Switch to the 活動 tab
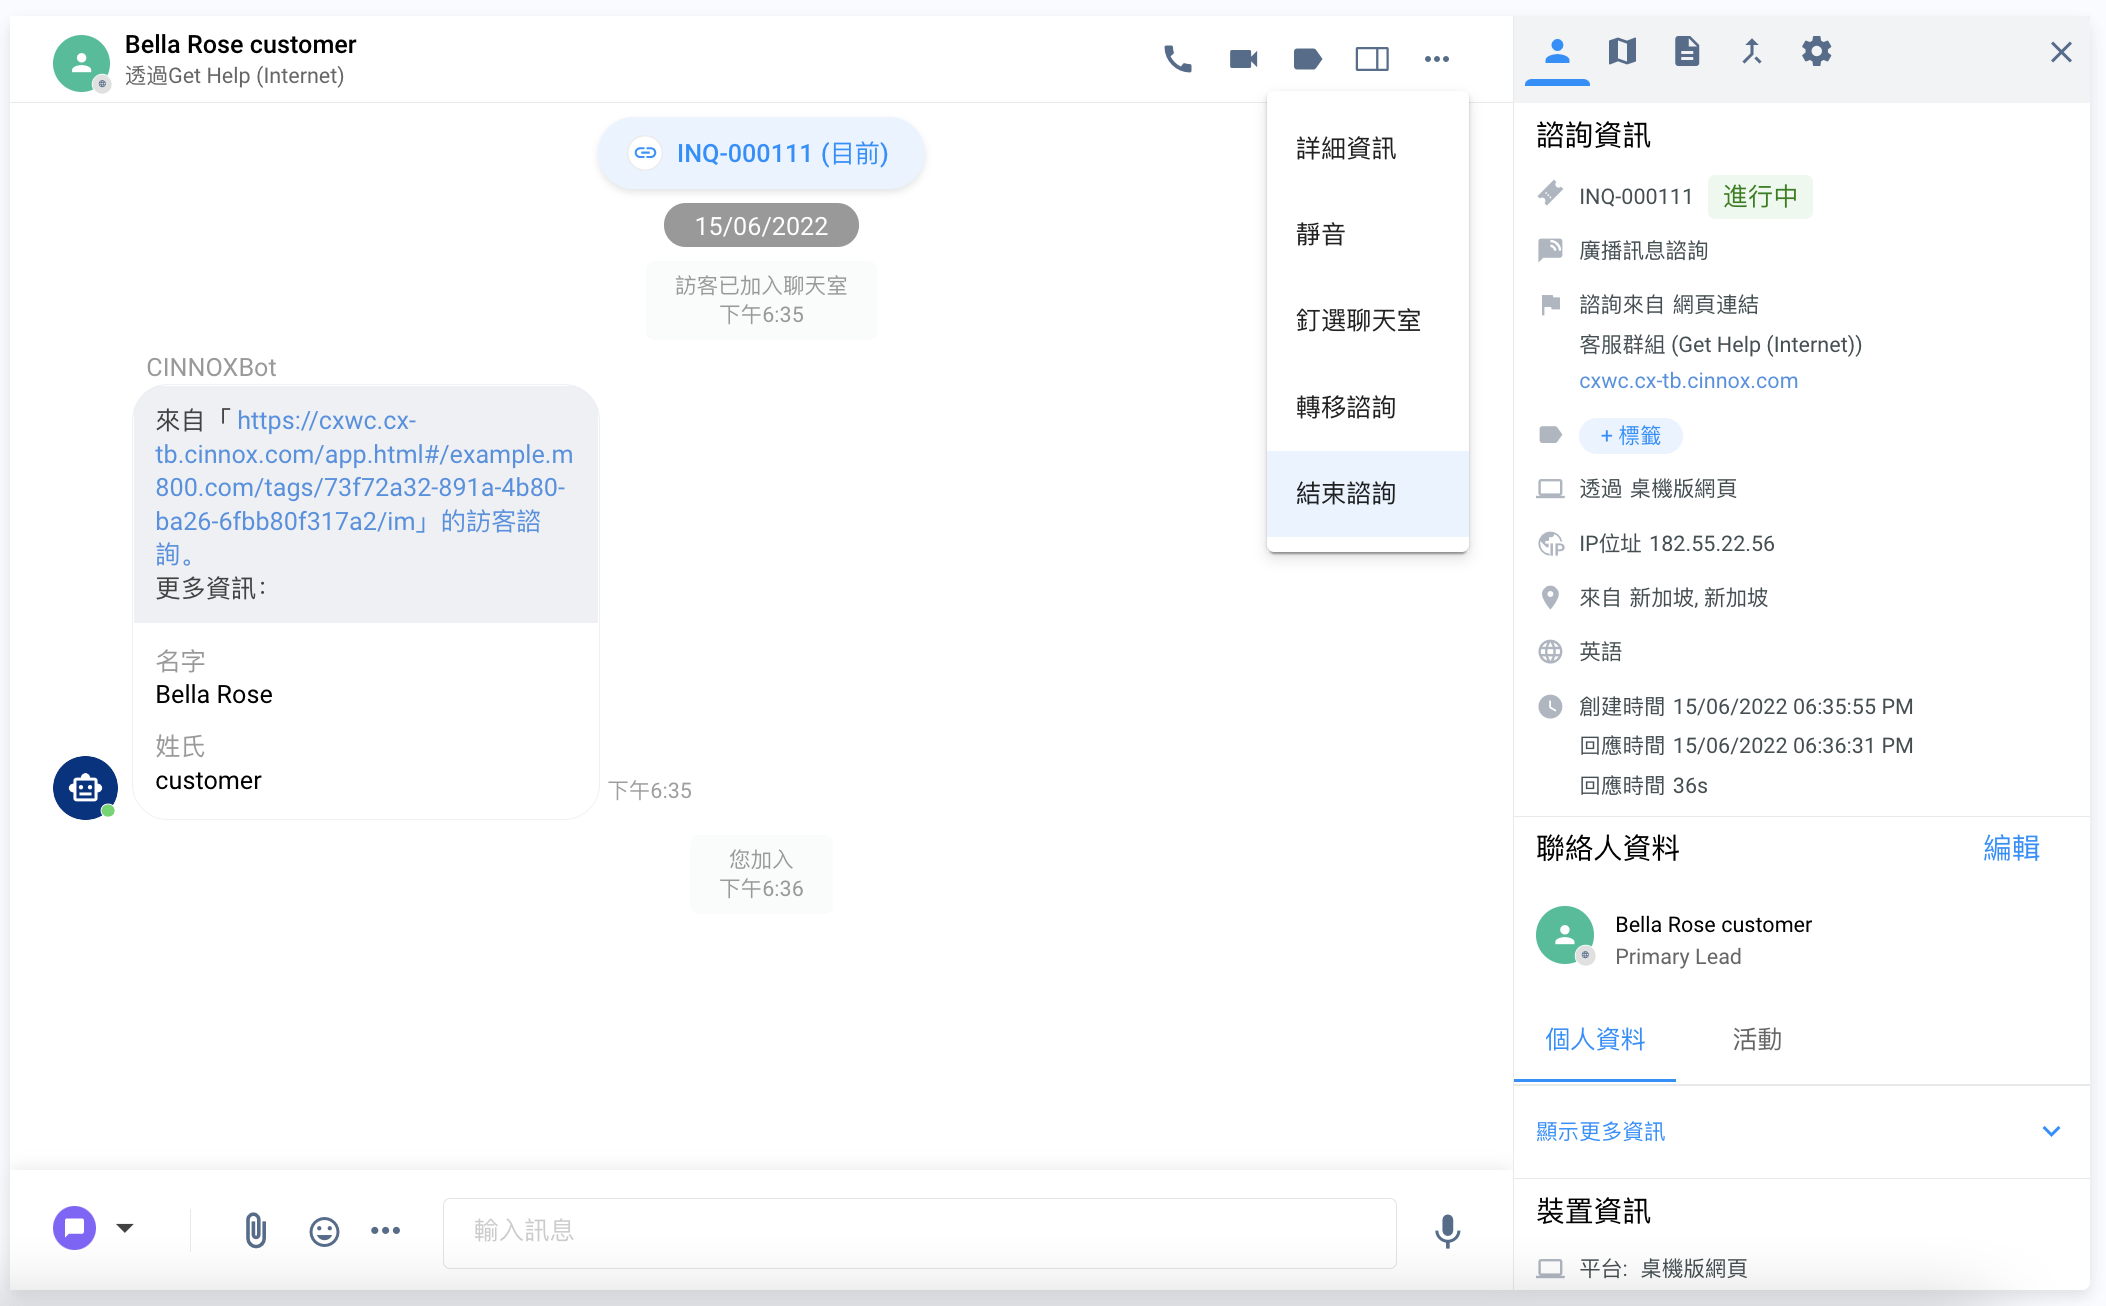This screenshot has width=2106, height=1306. (1757, 1039)
